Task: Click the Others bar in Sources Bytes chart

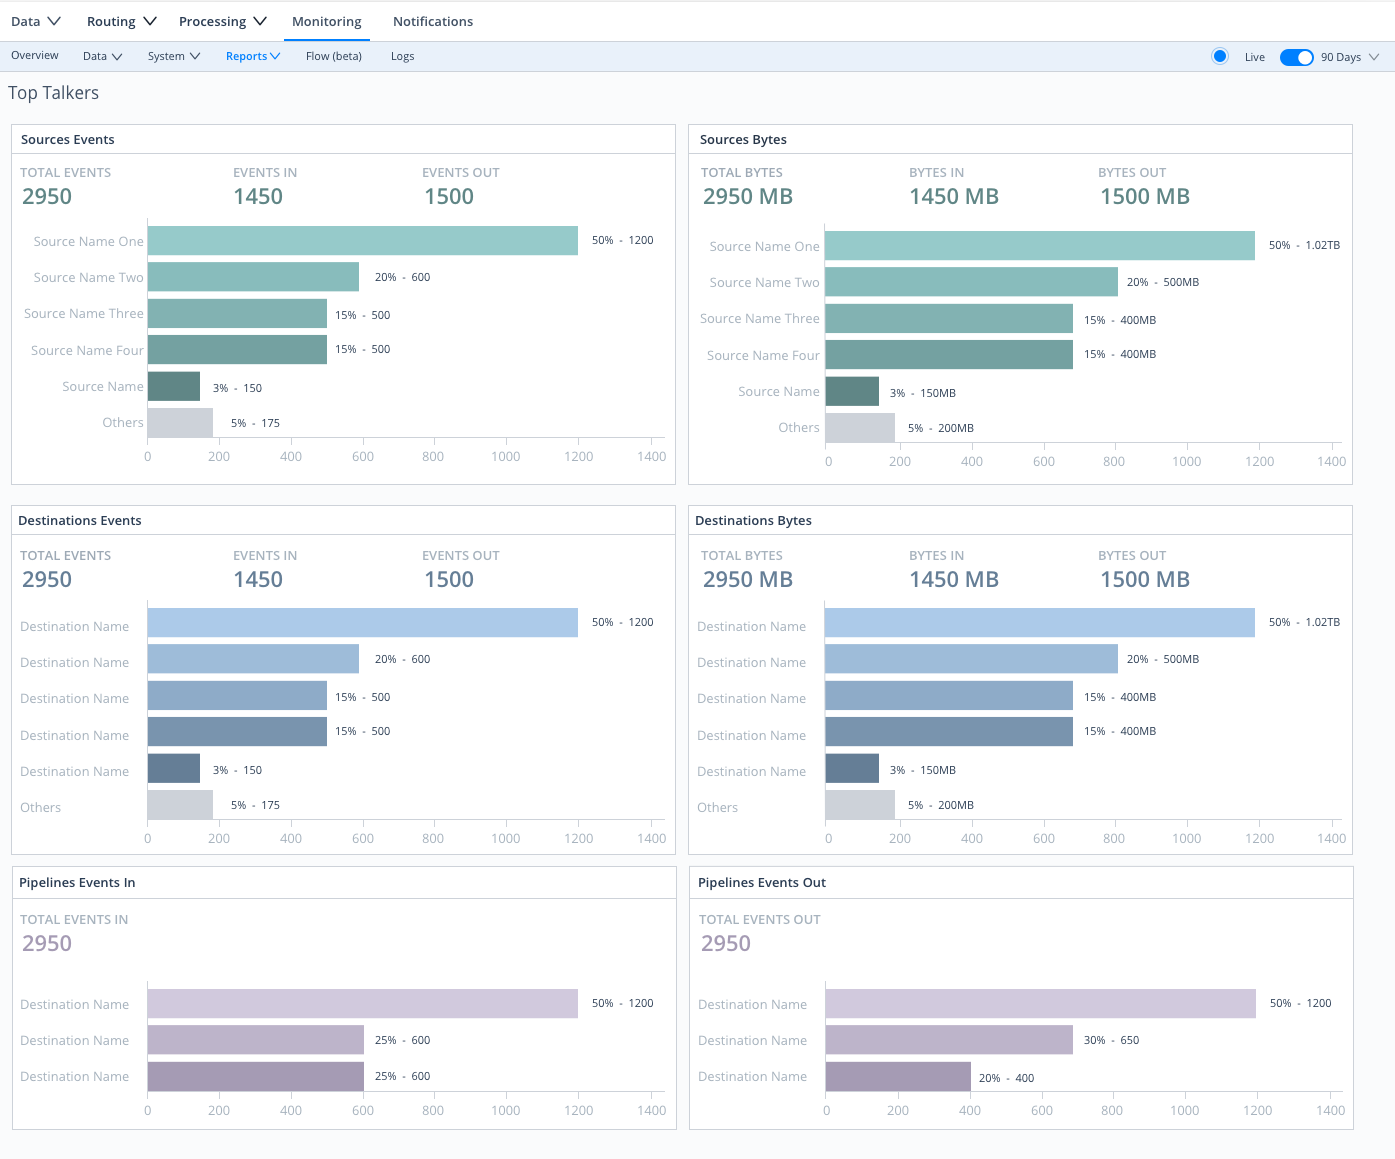Action: coord(860,427)
